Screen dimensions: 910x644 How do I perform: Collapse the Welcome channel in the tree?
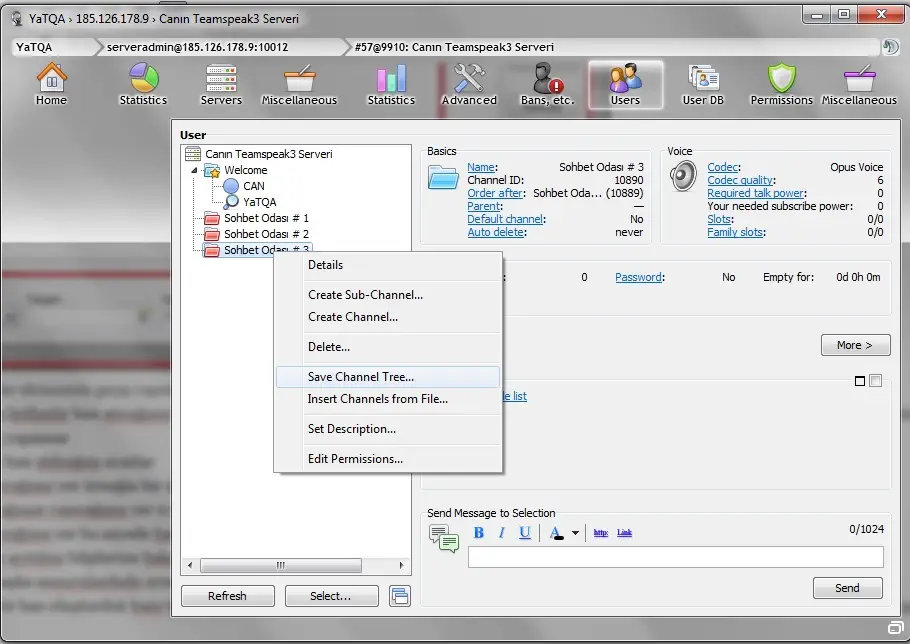194,171
